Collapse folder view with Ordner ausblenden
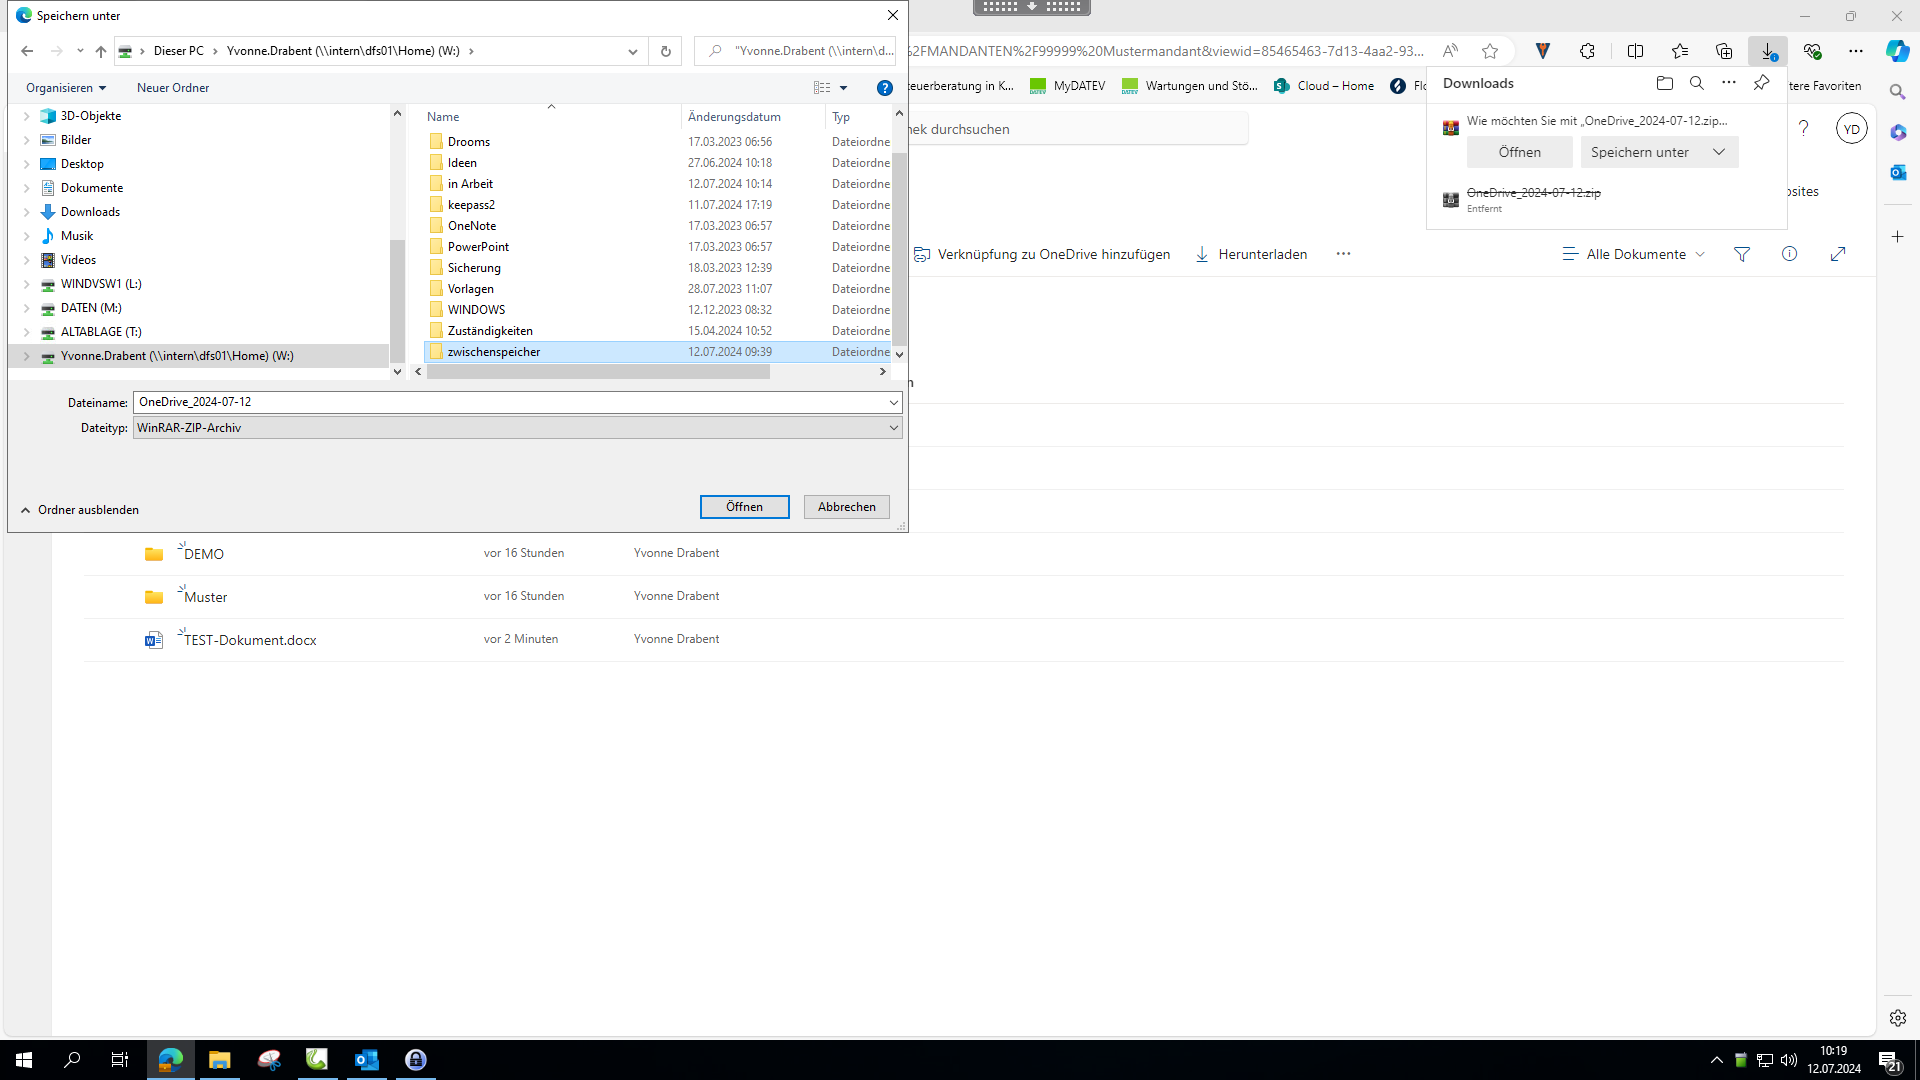Screen dimensions: 1920x1080 (x=80, y=510)
